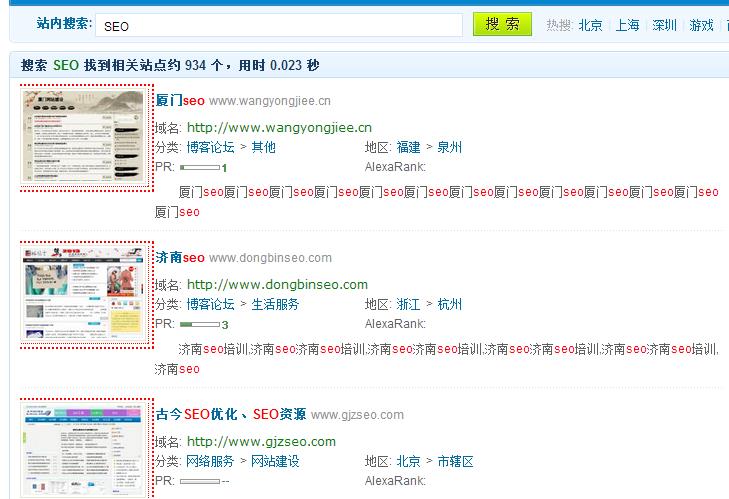Image resolution: width=729 pixels, height=499 pixels.
Task: Select hot search term 深圳
Action: pyautogui.click(x=664, y=26)
